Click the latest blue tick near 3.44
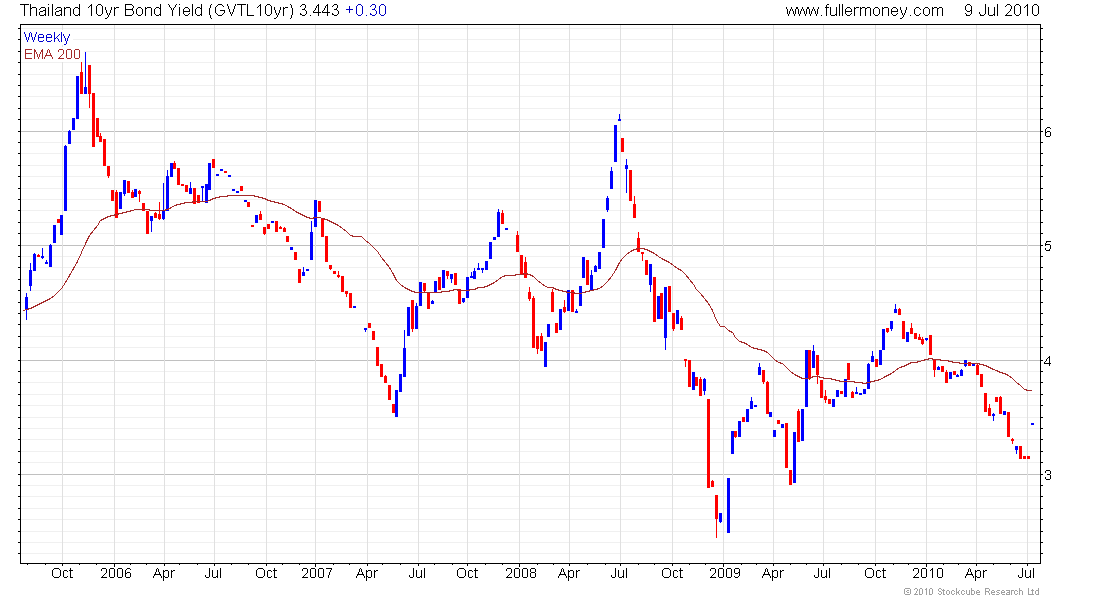Image resolution: width=1100 pixels, height=600 pixels. point(1033,424)
